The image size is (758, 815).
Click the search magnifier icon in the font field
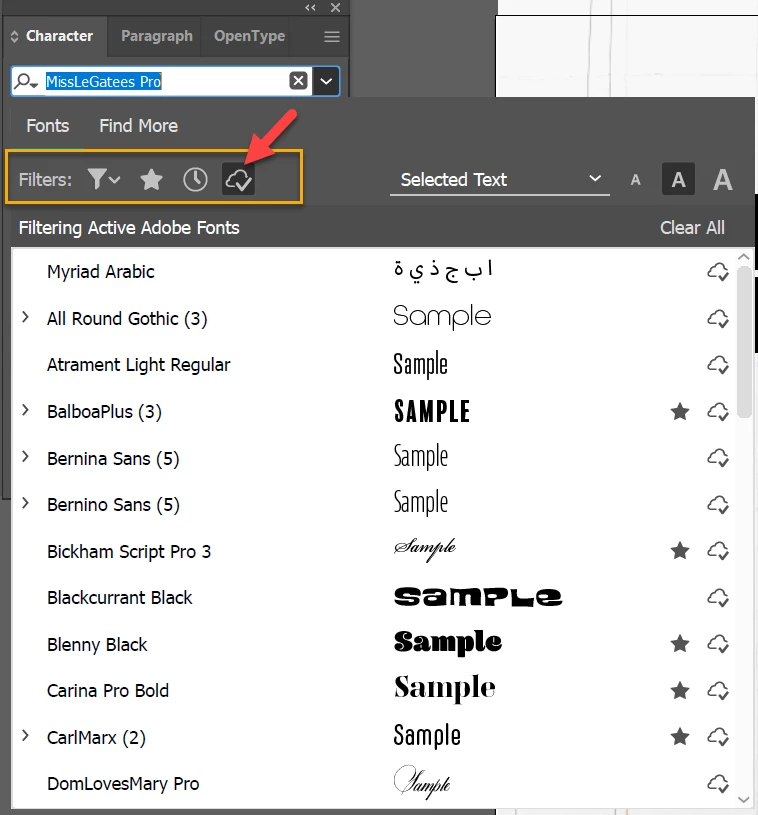(x=26, y=82)
